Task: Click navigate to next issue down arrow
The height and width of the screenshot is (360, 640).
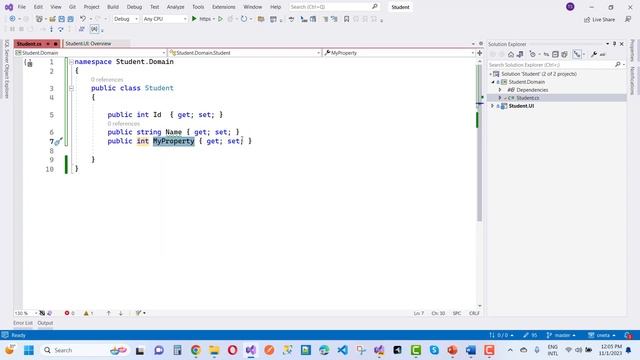Action: click(121, 313)
